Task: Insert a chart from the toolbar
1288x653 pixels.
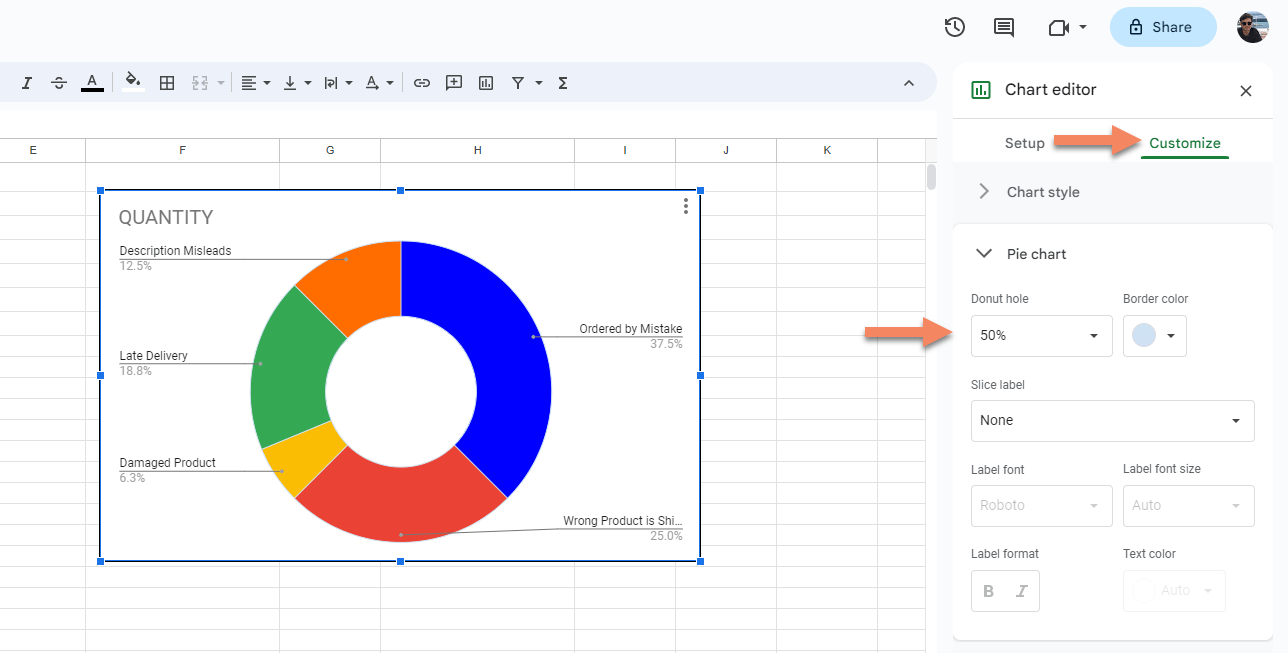Action: click(x=485, y=83)
